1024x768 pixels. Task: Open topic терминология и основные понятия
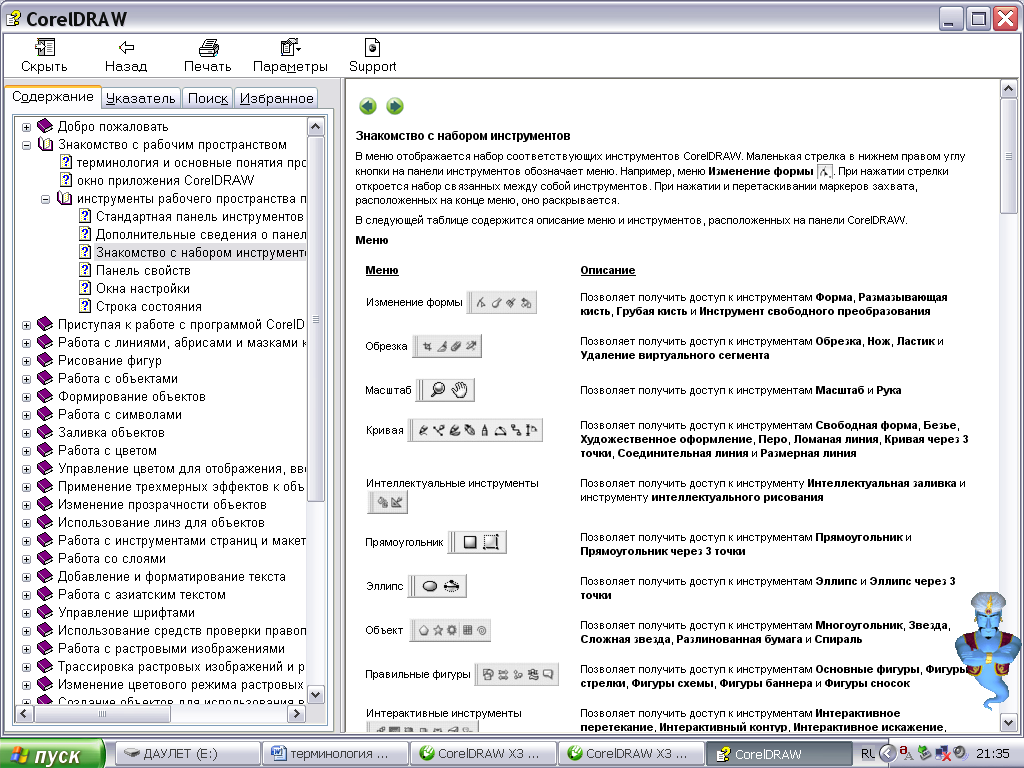(191, 163)
